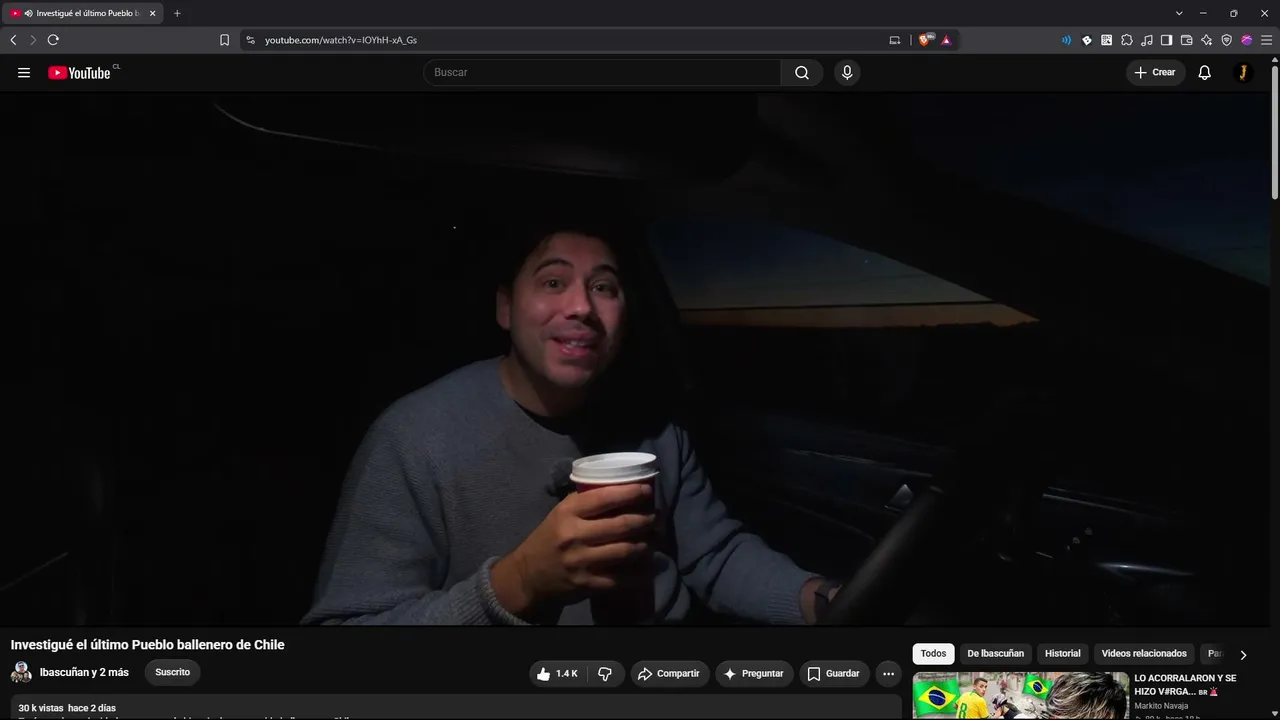This screenshot has width=1280, height=720.
Task: Click the YouTube search input field
Action: [x=602, y=73]
